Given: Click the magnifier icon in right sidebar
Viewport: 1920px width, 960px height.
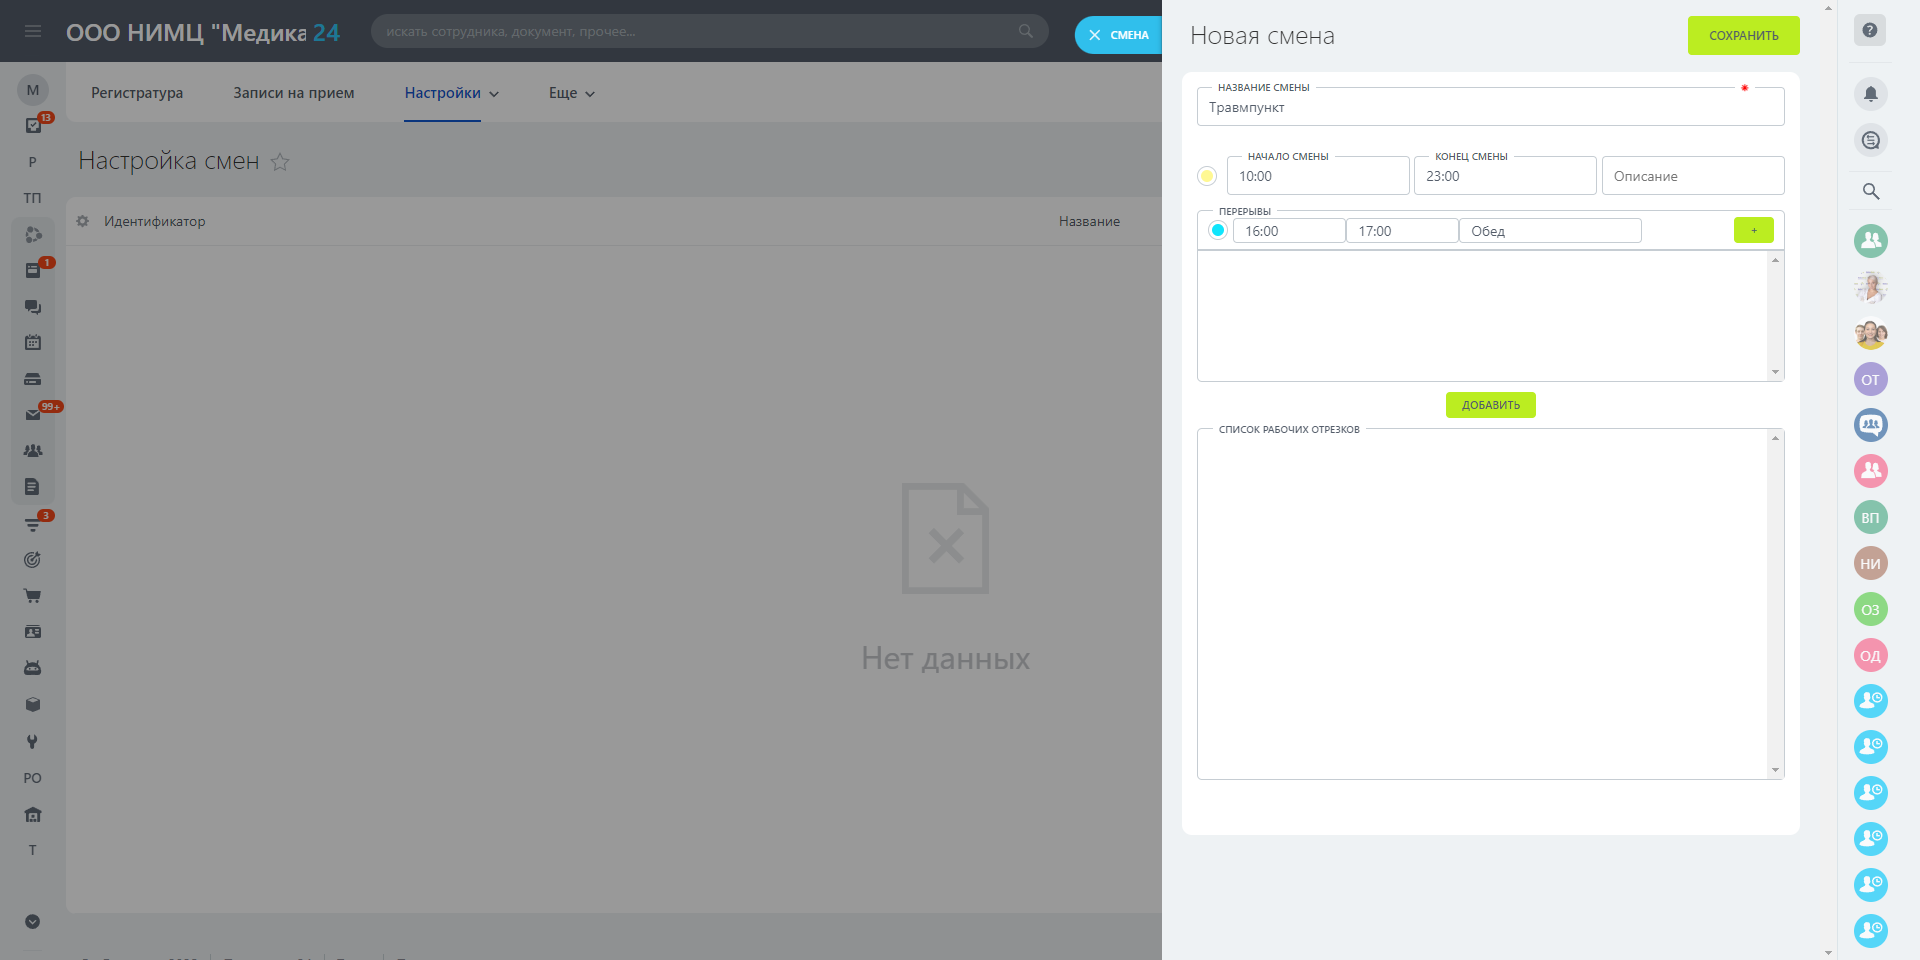Looking at the screenshot, I should (x=1870, y=191).
